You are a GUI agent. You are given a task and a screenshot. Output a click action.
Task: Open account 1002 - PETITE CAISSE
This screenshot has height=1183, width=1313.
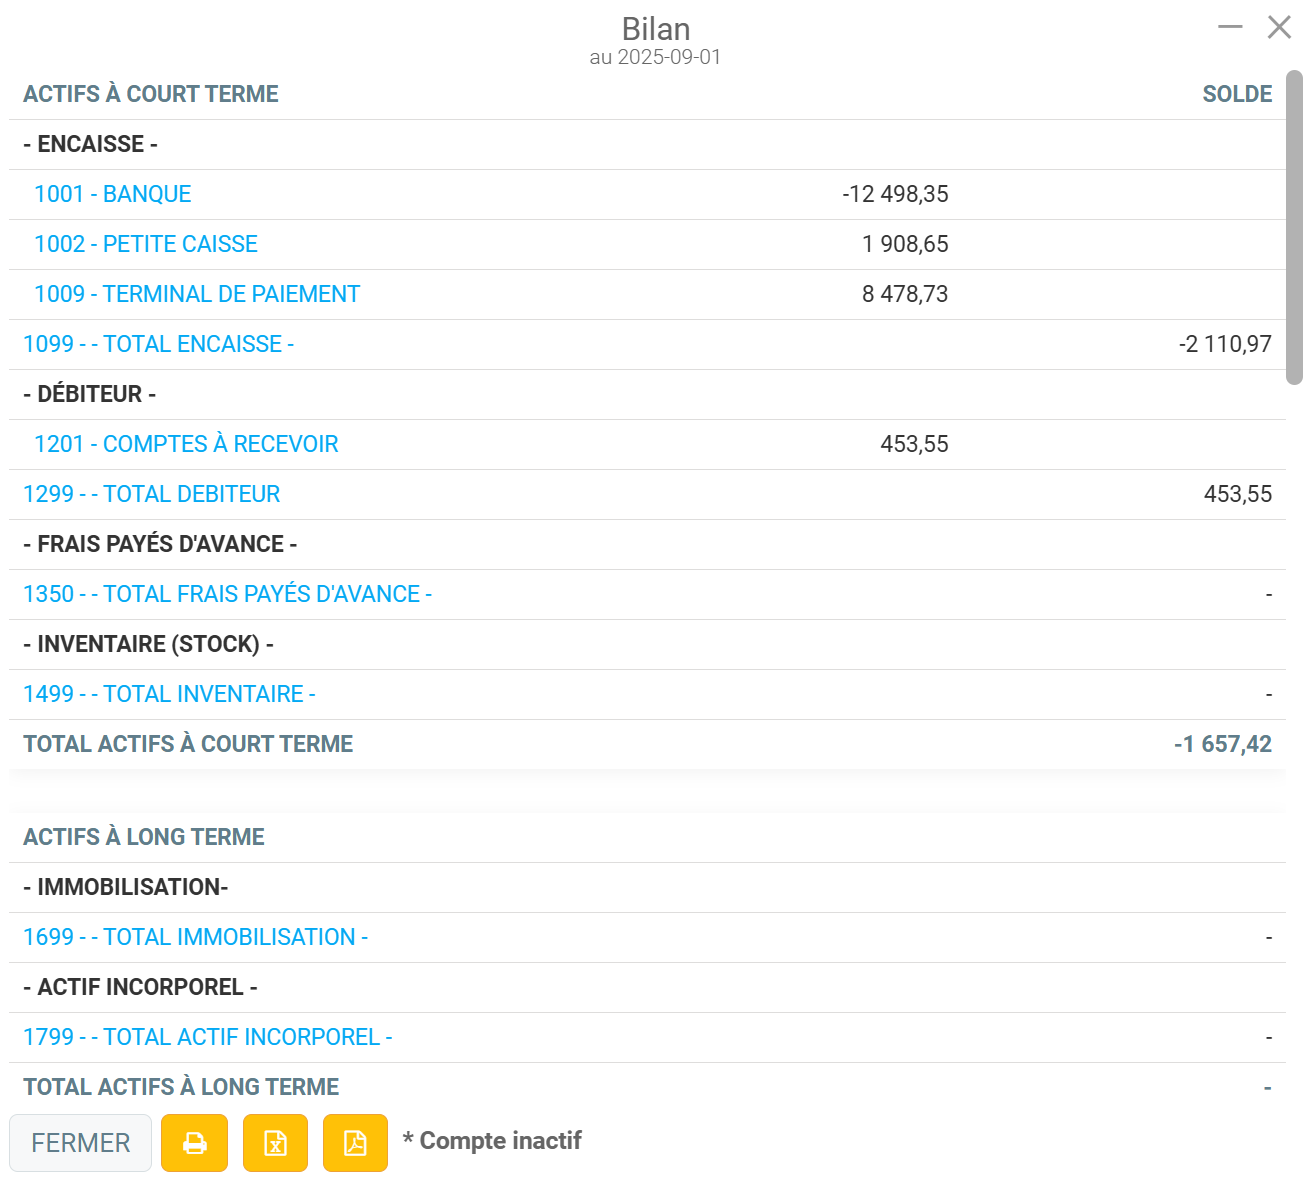[146, 244]
